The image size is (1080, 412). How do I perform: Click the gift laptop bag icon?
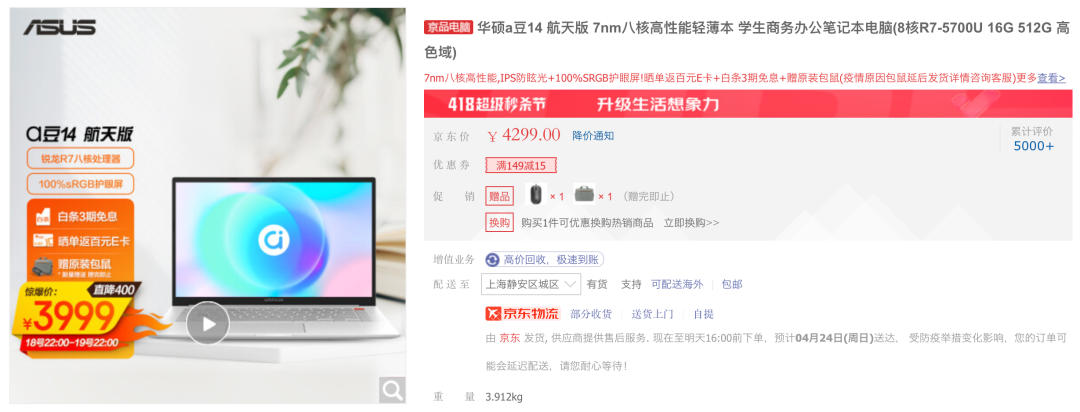coord(584,195)
